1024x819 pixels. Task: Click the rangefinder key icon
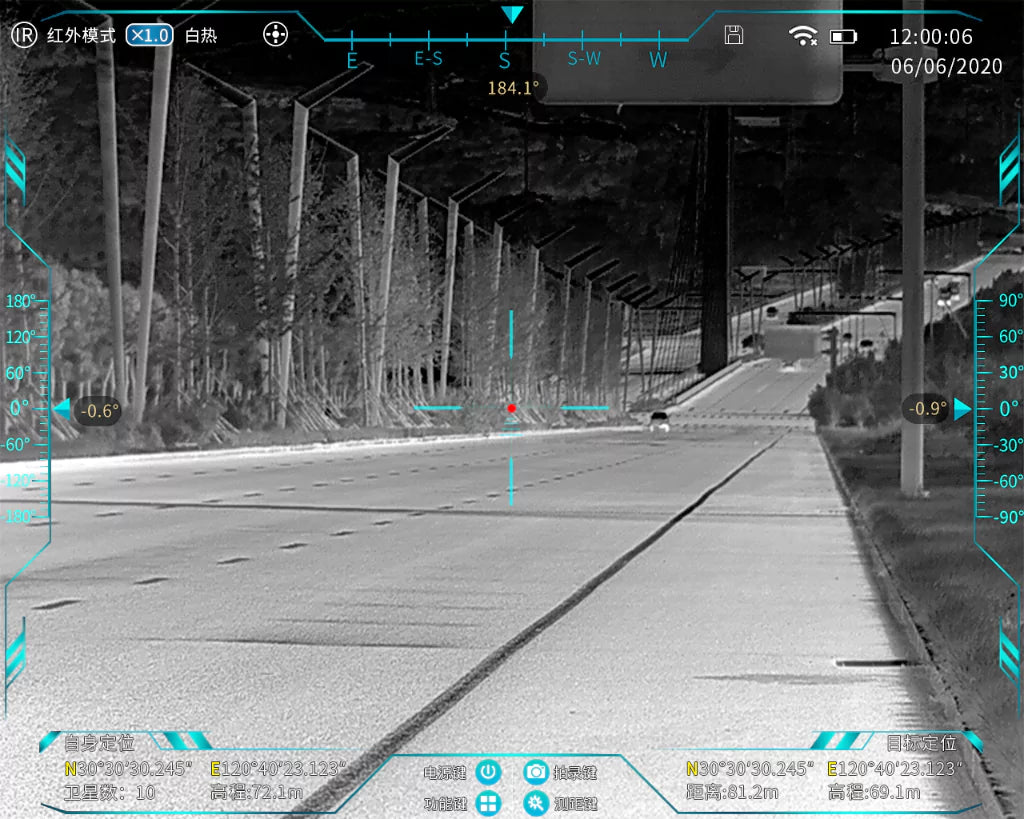(536, 803)
